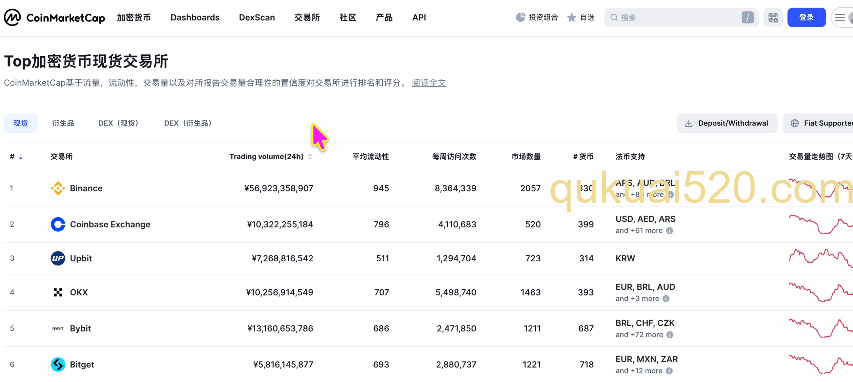Click the Deposit/Withdrawal button
Image resolution: width=853 pixels, height=382 pixels.
click(727, 124)
